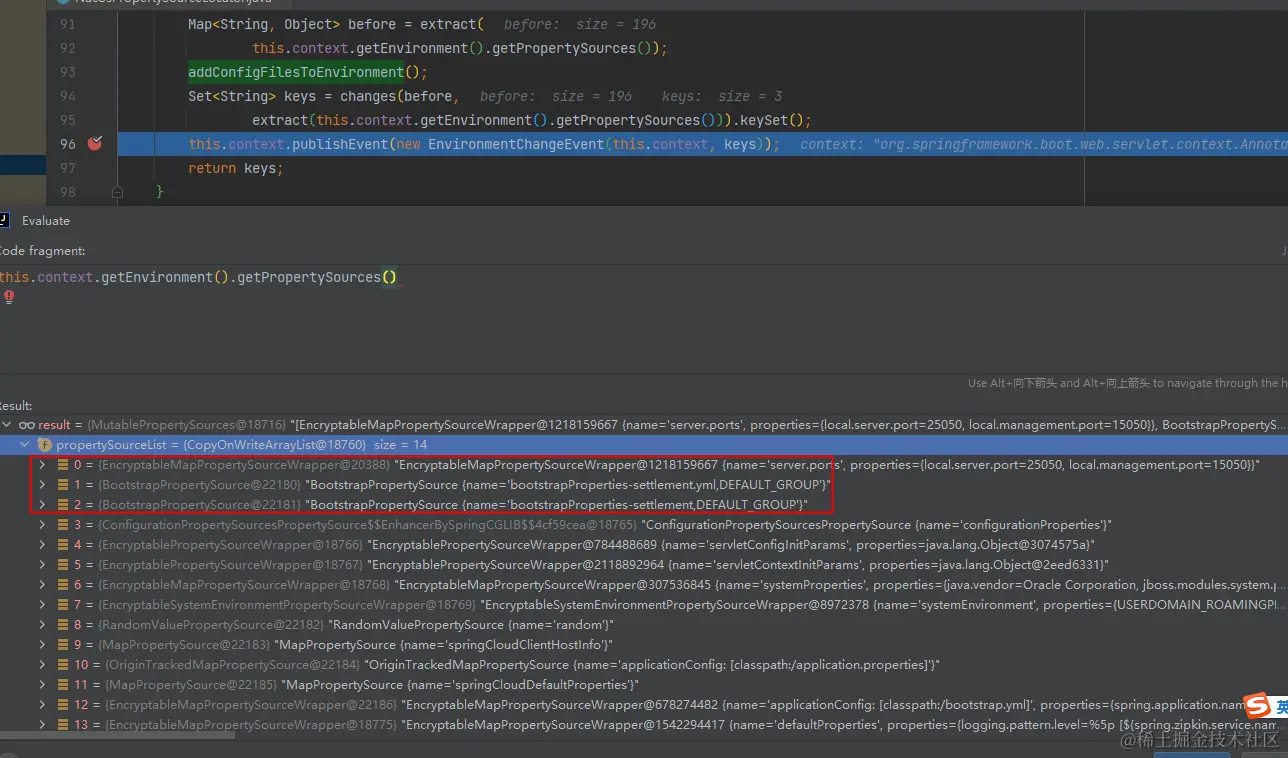
Task: Expand entry 1 bootstrapProperties-settlement.yml
Action: point(42,485)
